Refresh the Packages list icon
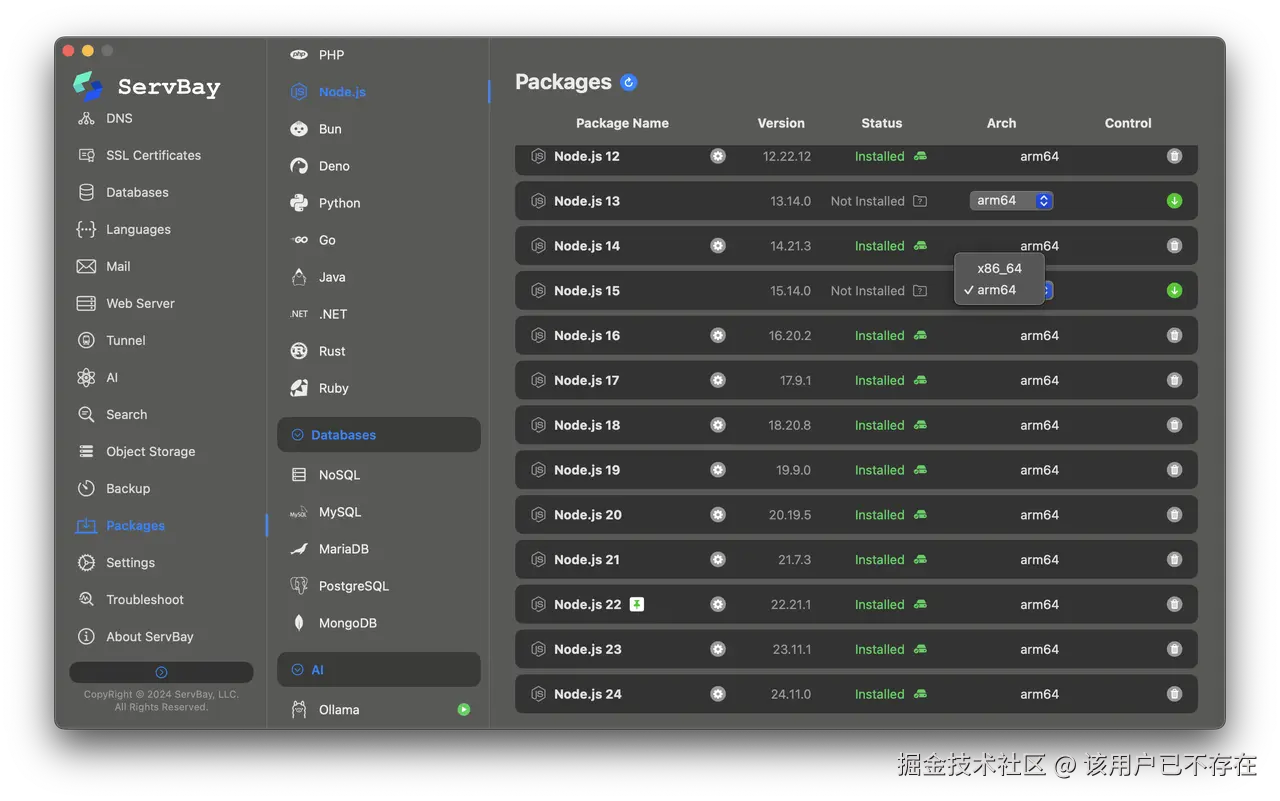Image resolution: width=1280 pixels, height=801 pixels. point(628,83)
